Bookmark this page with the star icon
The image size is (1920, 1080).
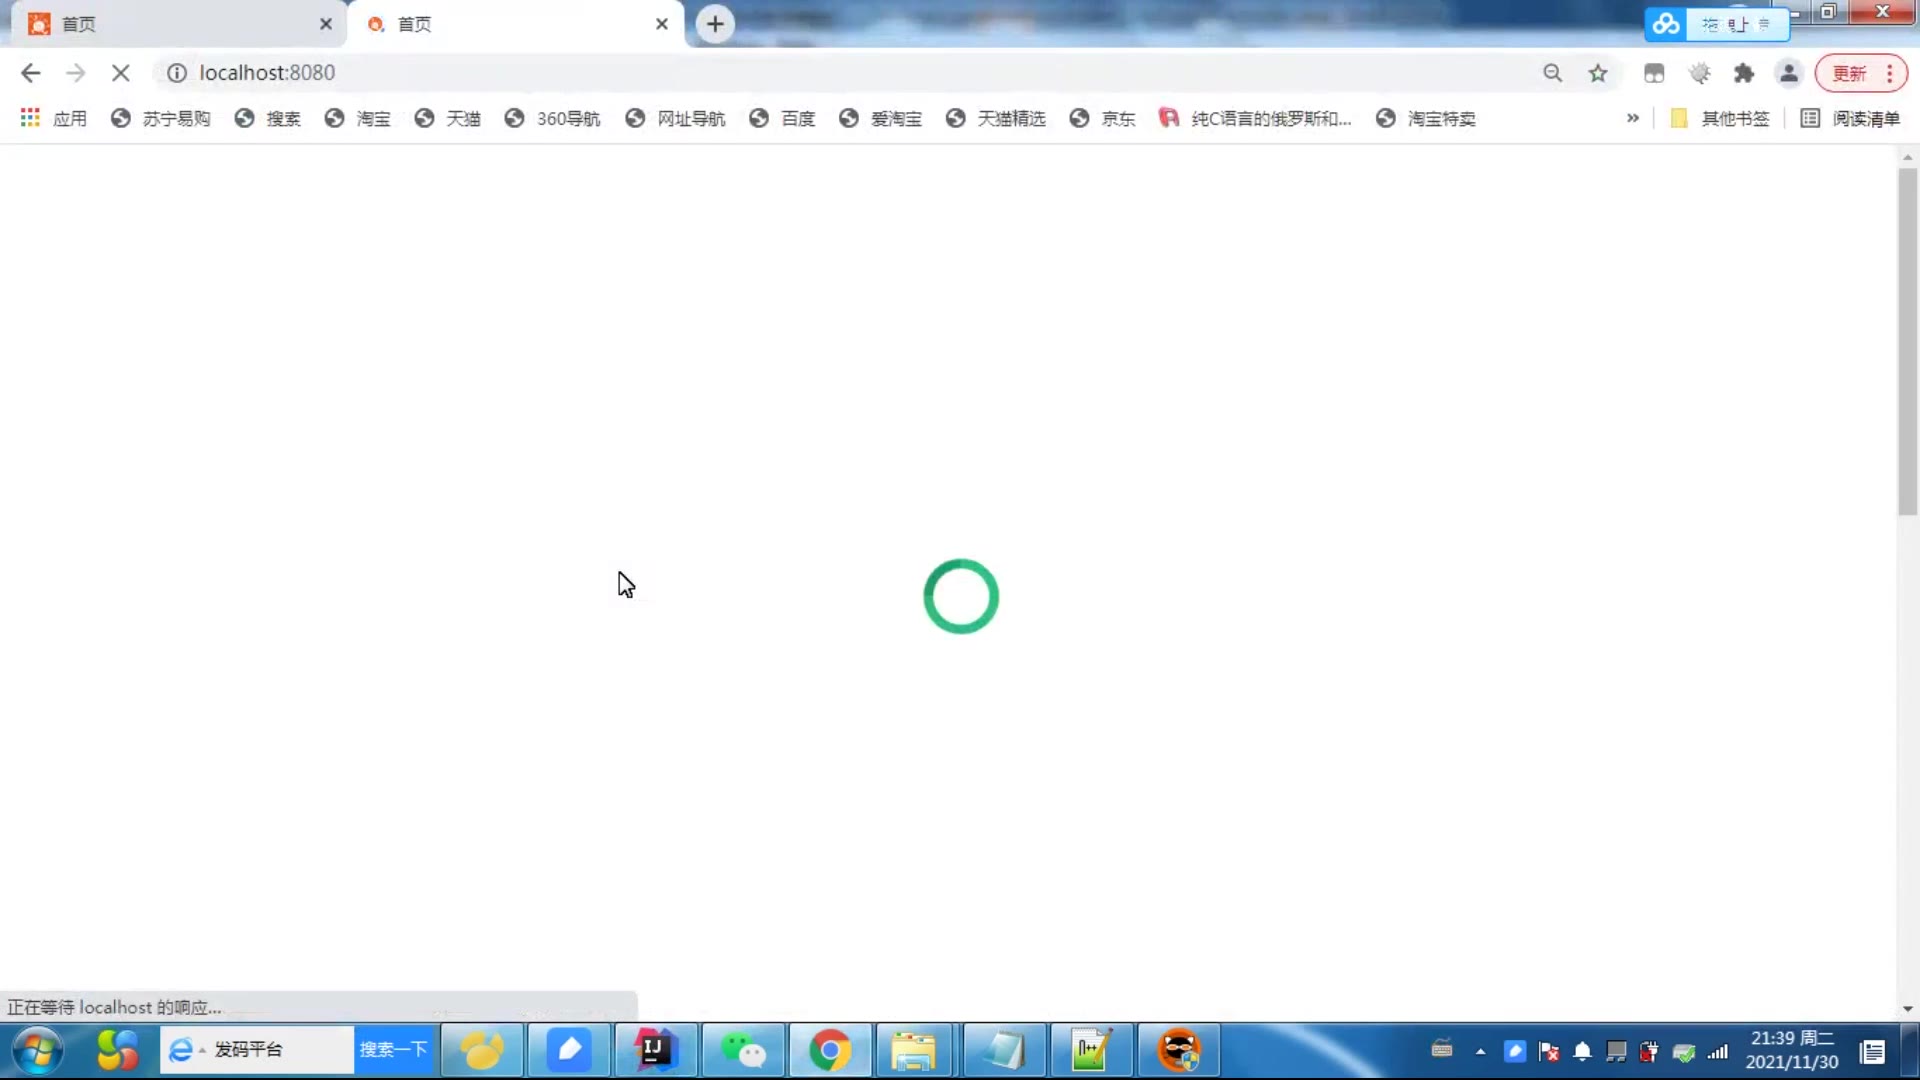1598,73
